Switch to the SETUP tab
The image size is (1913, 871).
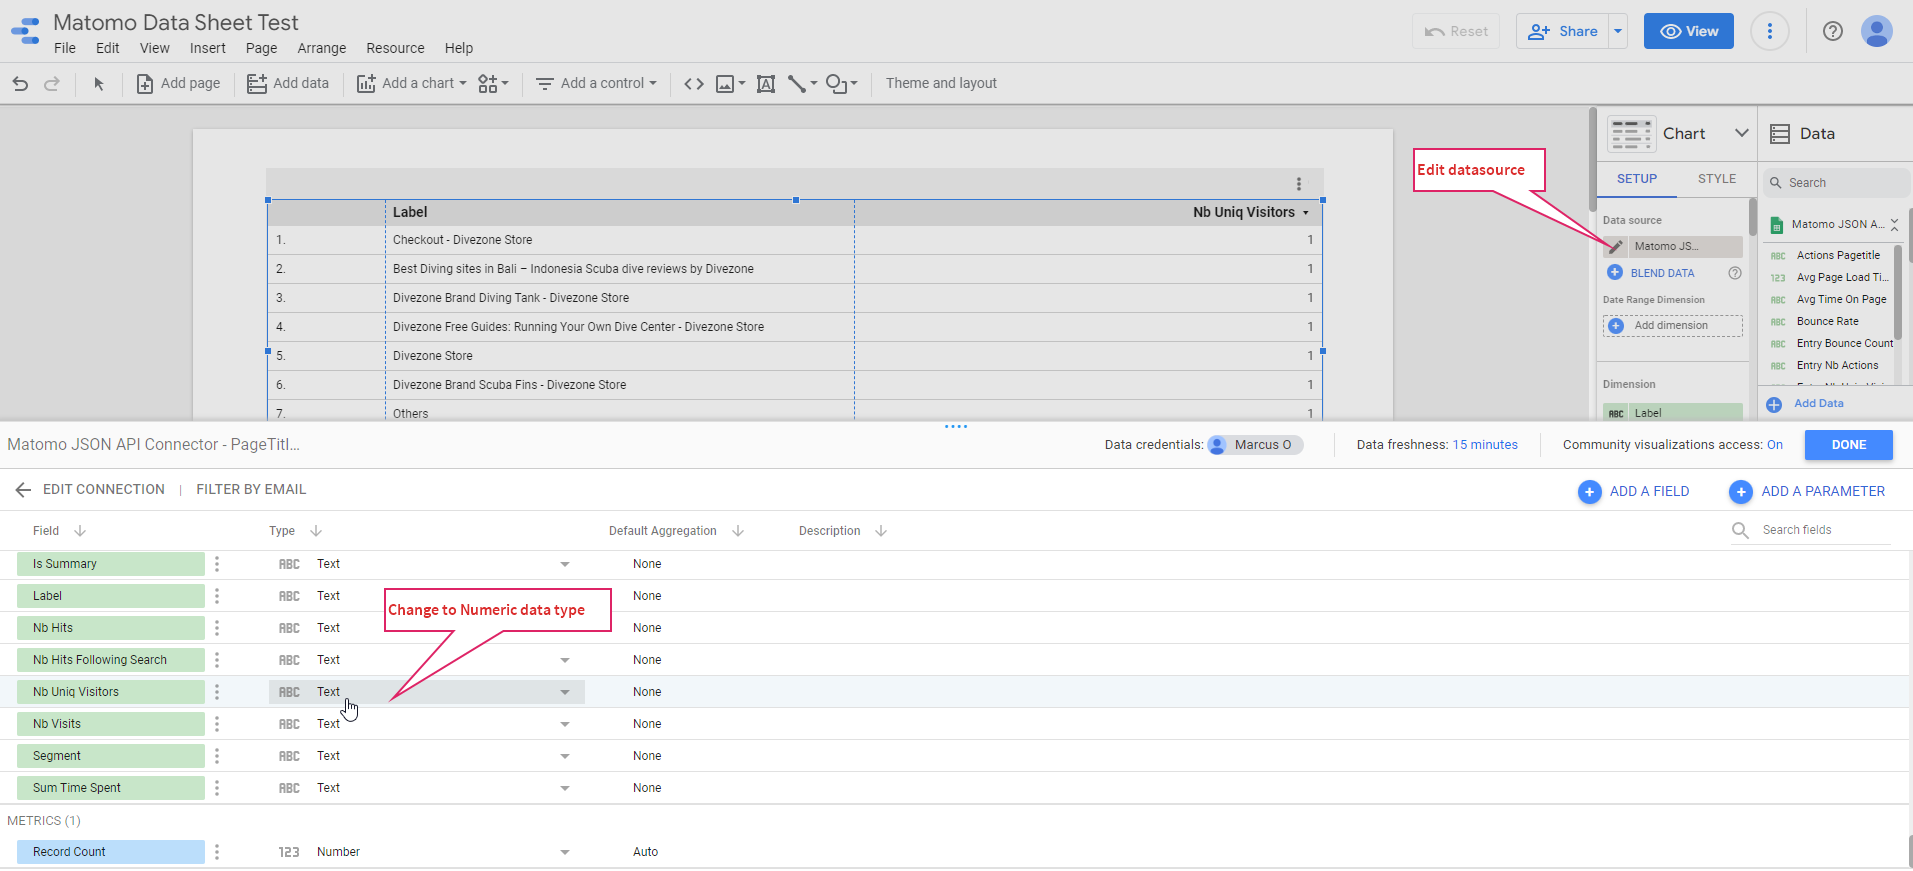click(x=1637, y=179)
